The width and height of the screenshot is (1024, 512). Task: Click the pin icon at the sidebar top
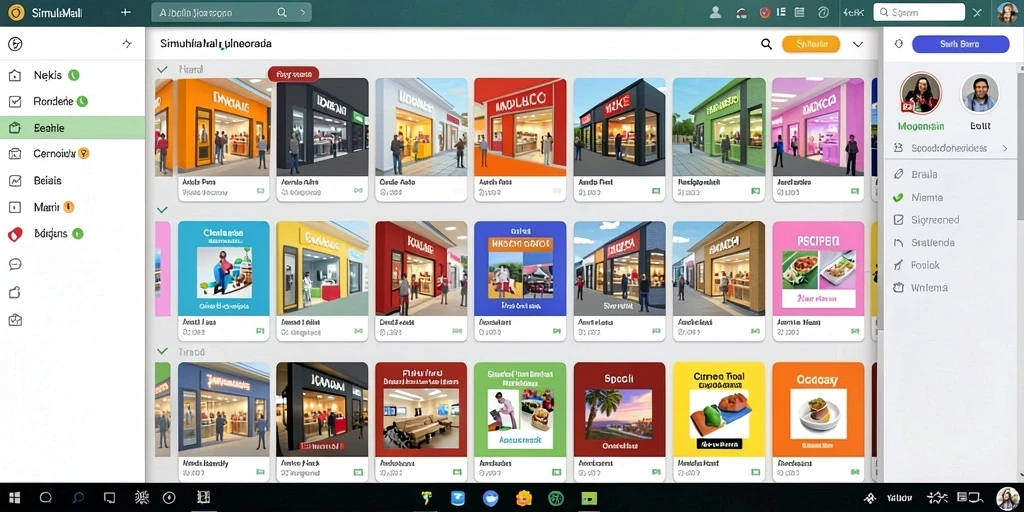click(x=127, y=44)
